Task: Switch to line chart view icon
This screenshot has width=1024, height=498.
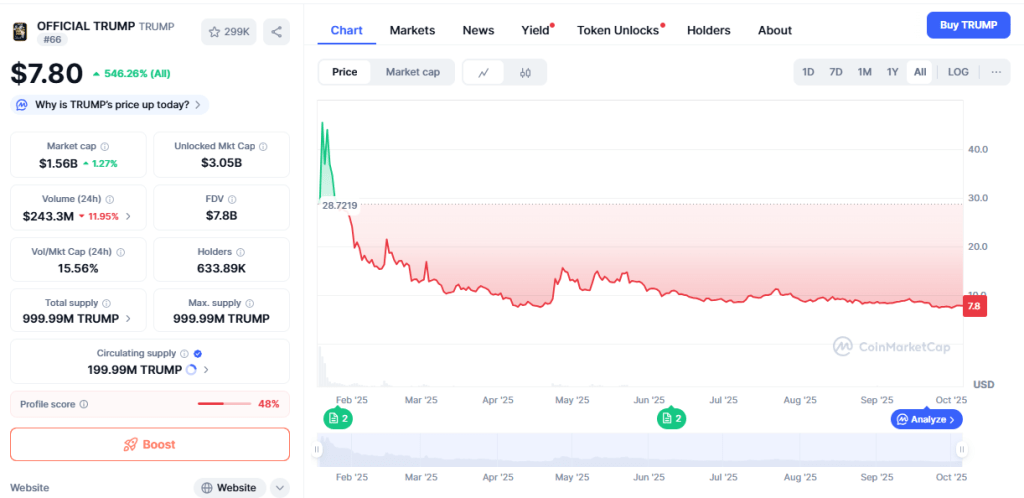Action: point(484,72)
